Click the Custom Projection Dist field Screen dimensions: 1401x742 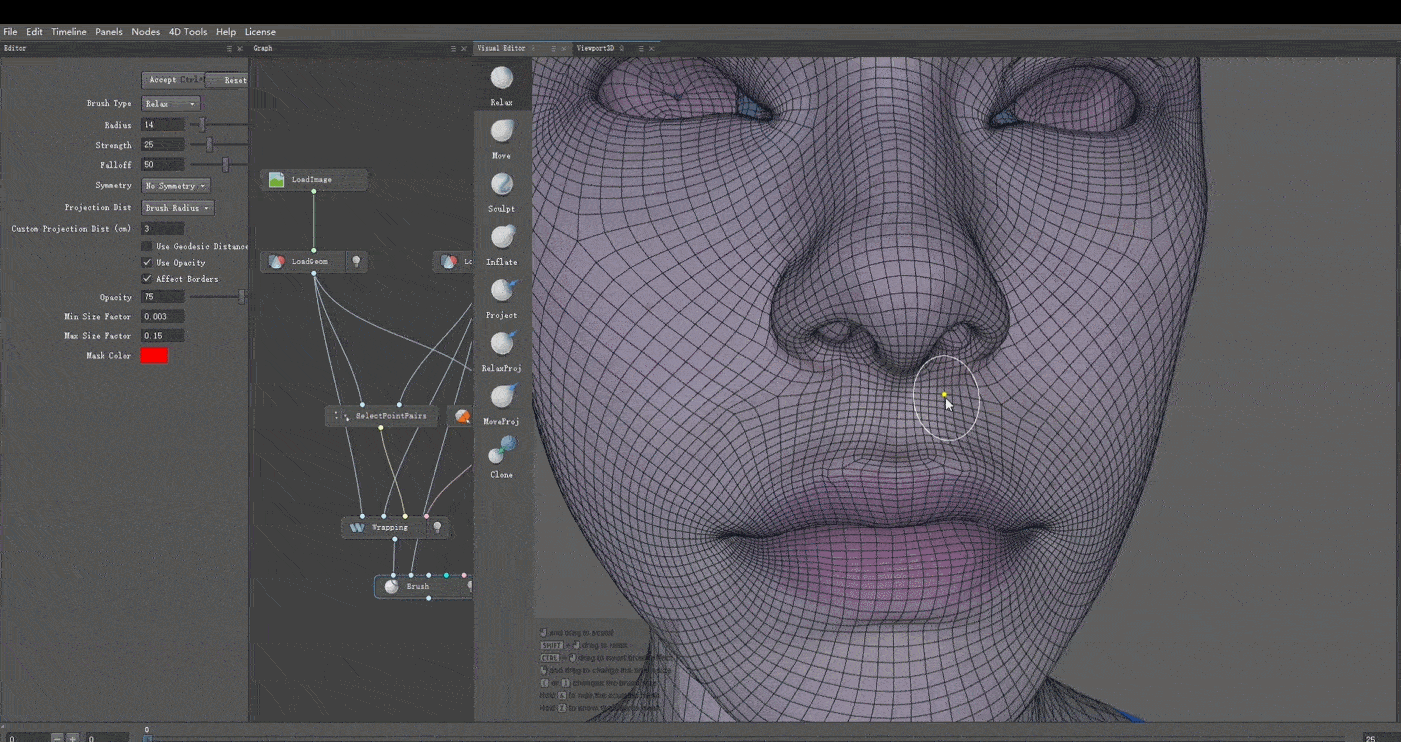pos(162,229)
